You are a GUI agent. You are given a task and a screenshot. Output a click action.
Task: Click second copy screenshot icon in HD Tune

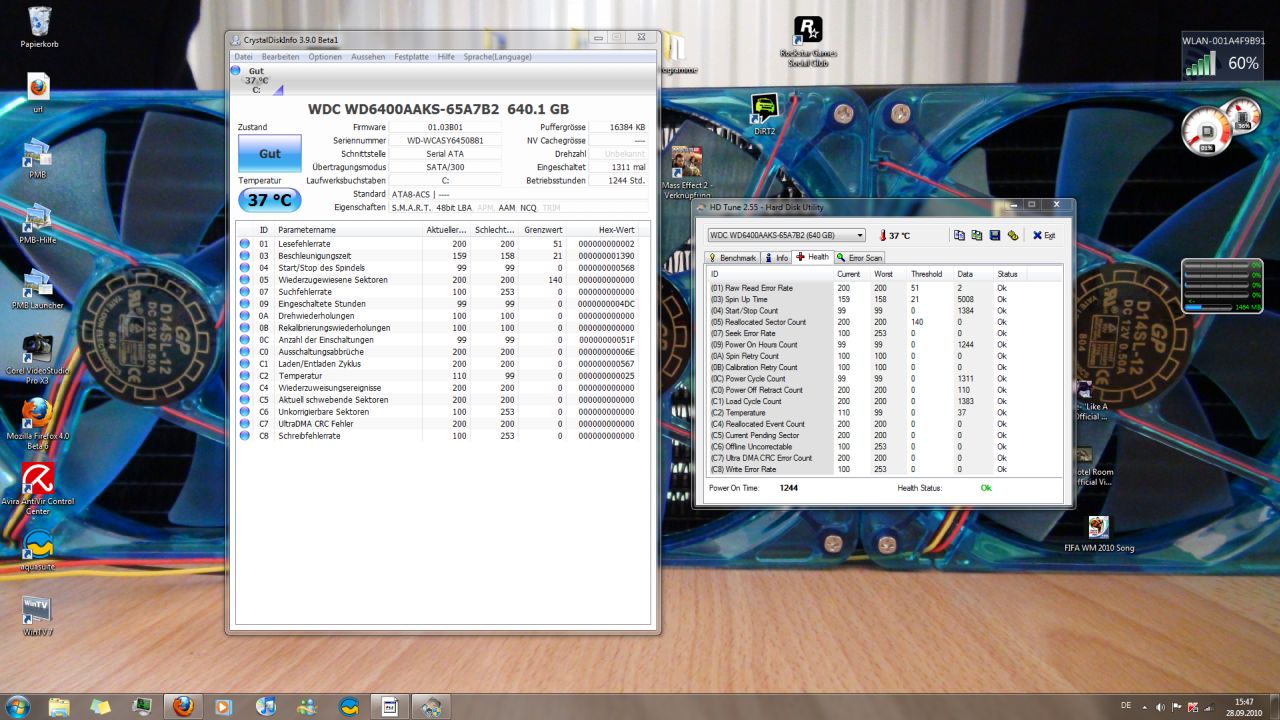977,235
